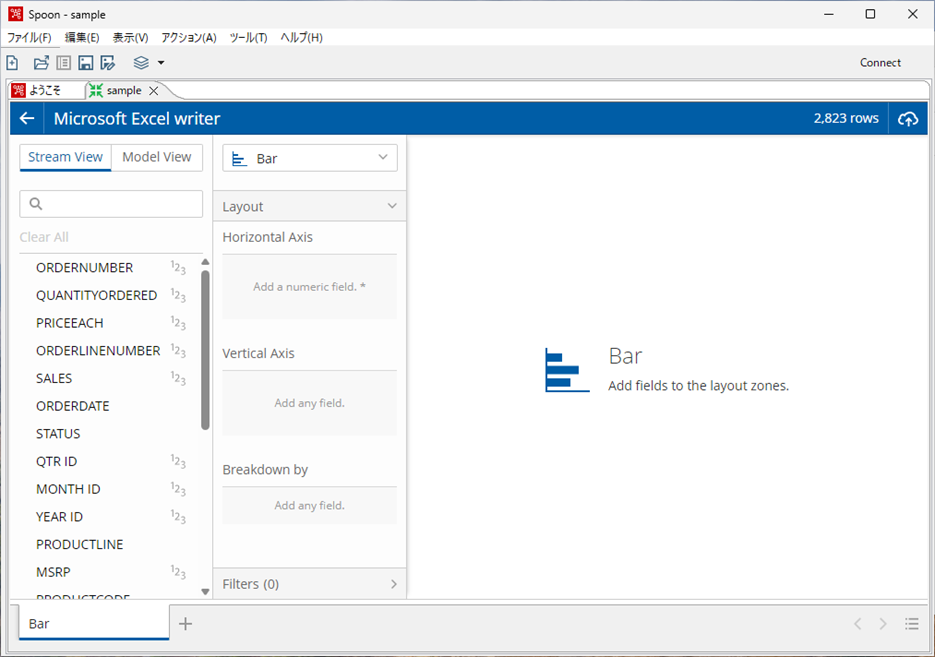
Task: Add a new visualization tab with plus
Action: click(x=185, y=624)
